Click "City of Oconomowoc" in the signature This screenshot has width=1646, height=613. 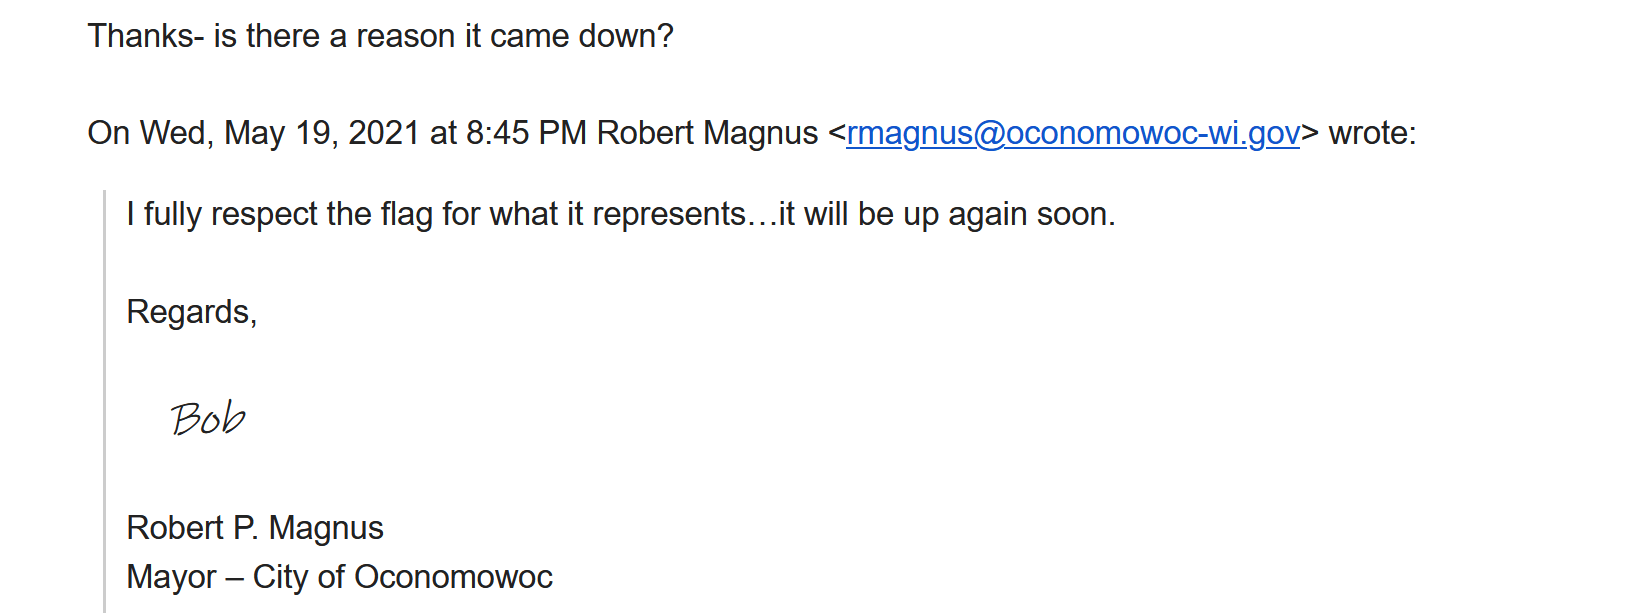[403, 577]
